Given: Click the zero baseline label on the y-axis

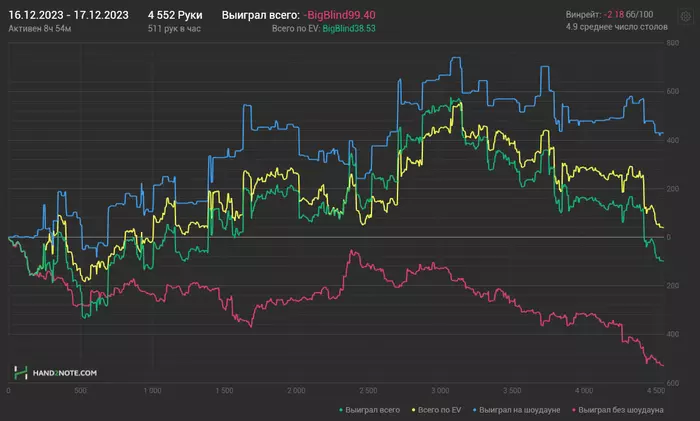Looking at the screenshot, I should coord(668,237).
